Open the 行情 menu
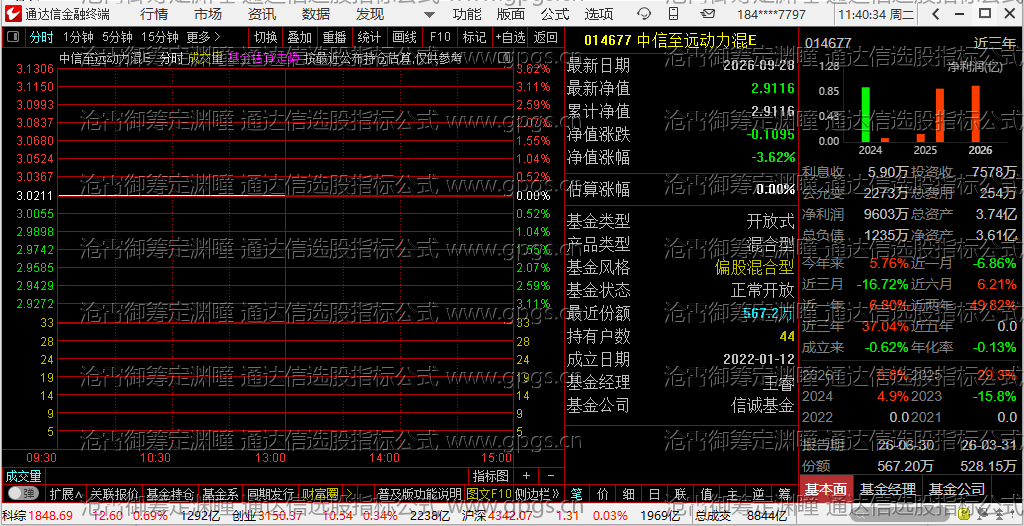1024x526 pixels. [153, 14]
